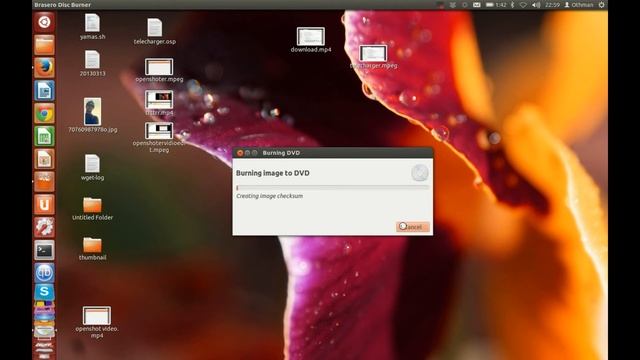The image size is (640, 360).
Task: Select openshotervideoer1.mpeg on desktop
Action: point(159,138)
